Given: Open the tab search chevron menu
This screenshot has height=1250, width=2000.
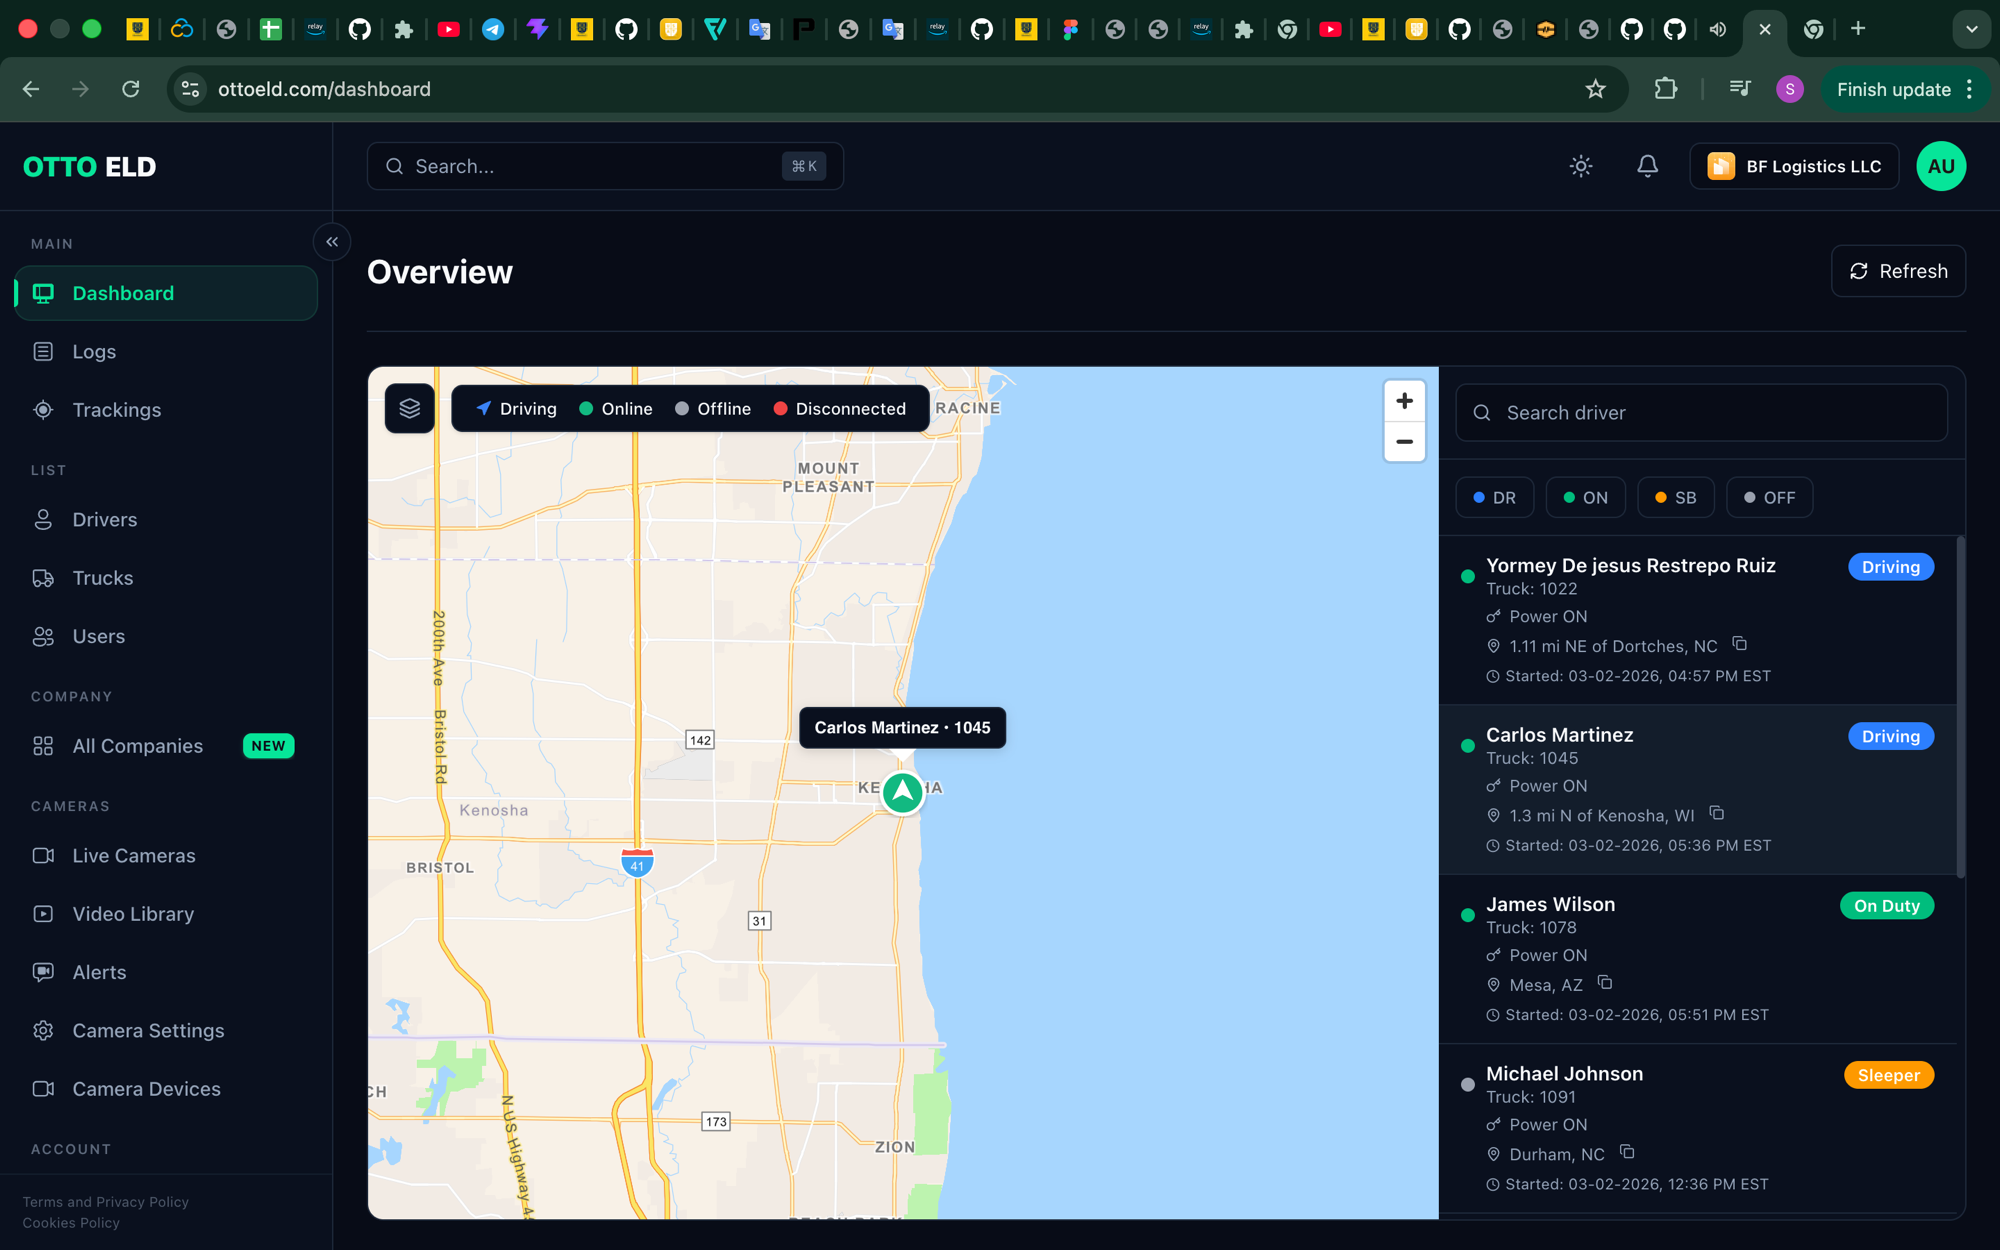Looking at the screenshot, I should click(x=1971, y=29).
